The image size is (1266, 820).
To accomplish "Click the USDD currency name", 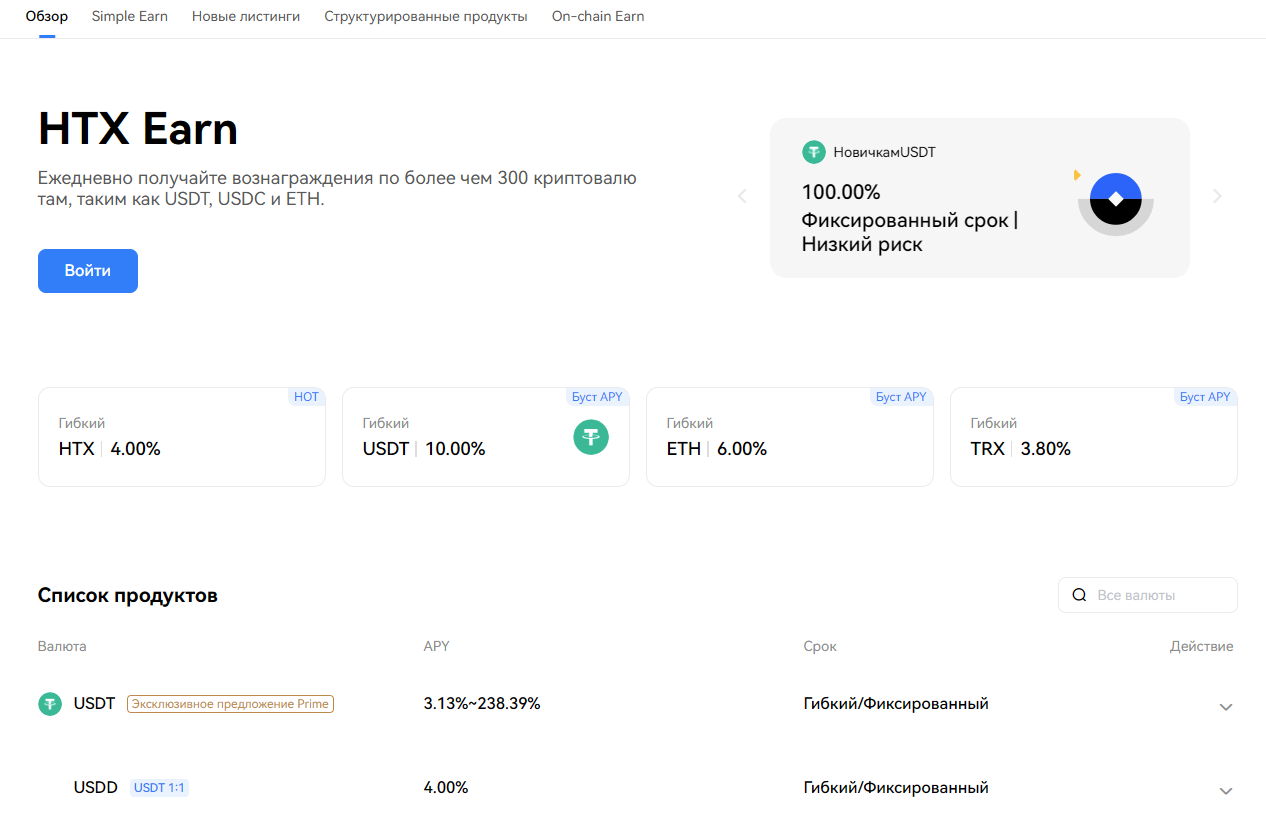I will point(96,788).
